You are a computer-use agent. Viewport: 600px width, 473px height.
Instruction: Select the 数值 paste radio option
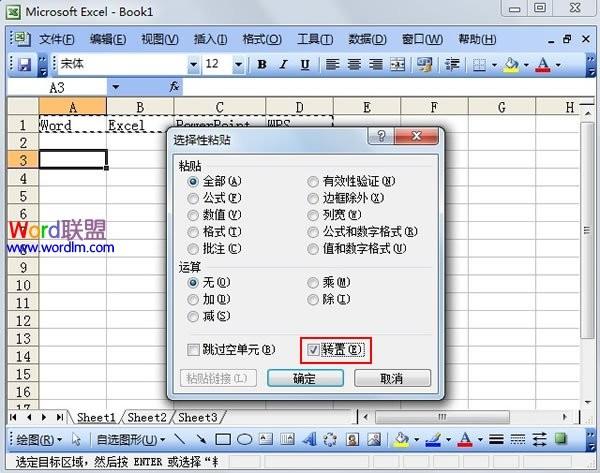[194, 215]
